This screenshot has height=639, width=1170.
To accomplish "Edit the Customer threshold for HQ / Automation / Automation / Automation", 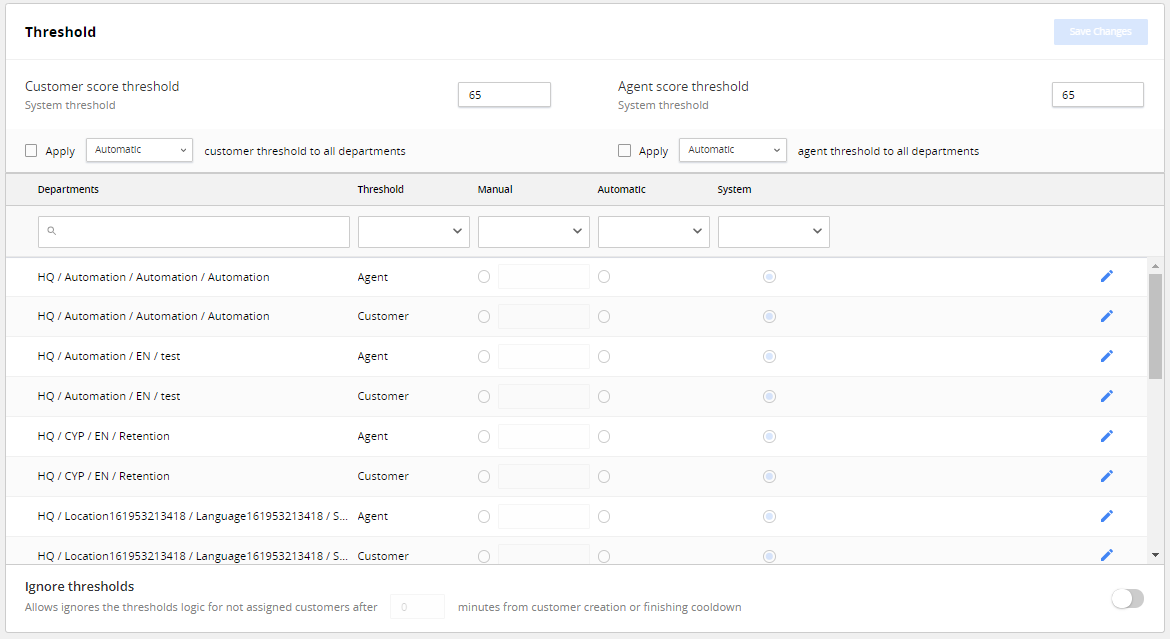I will click(1107, 316).
